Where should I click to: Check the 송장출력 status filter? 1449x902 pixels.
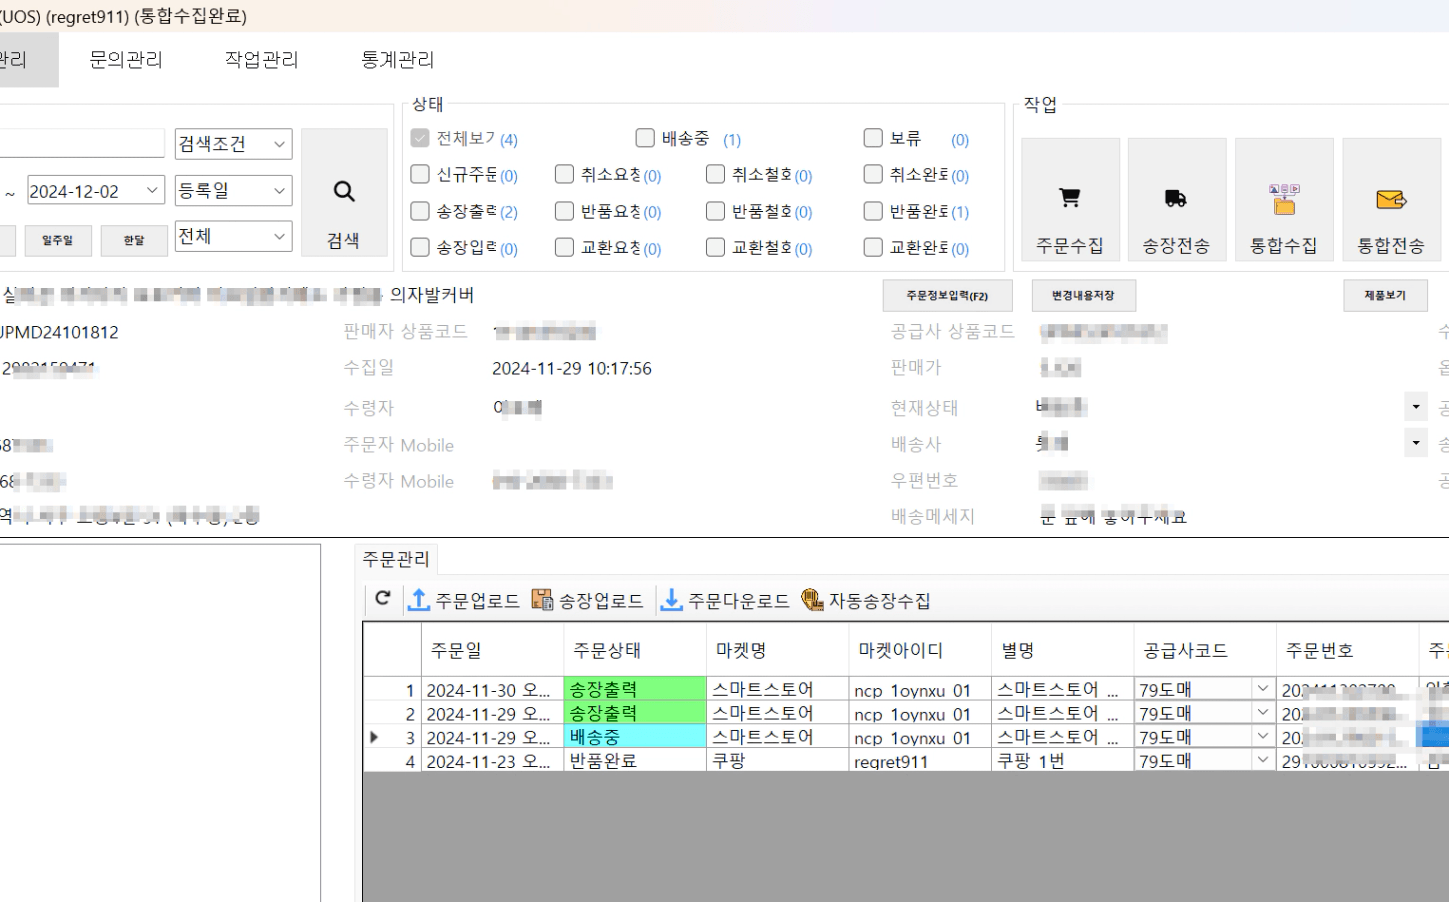click(x=420, y=211)
